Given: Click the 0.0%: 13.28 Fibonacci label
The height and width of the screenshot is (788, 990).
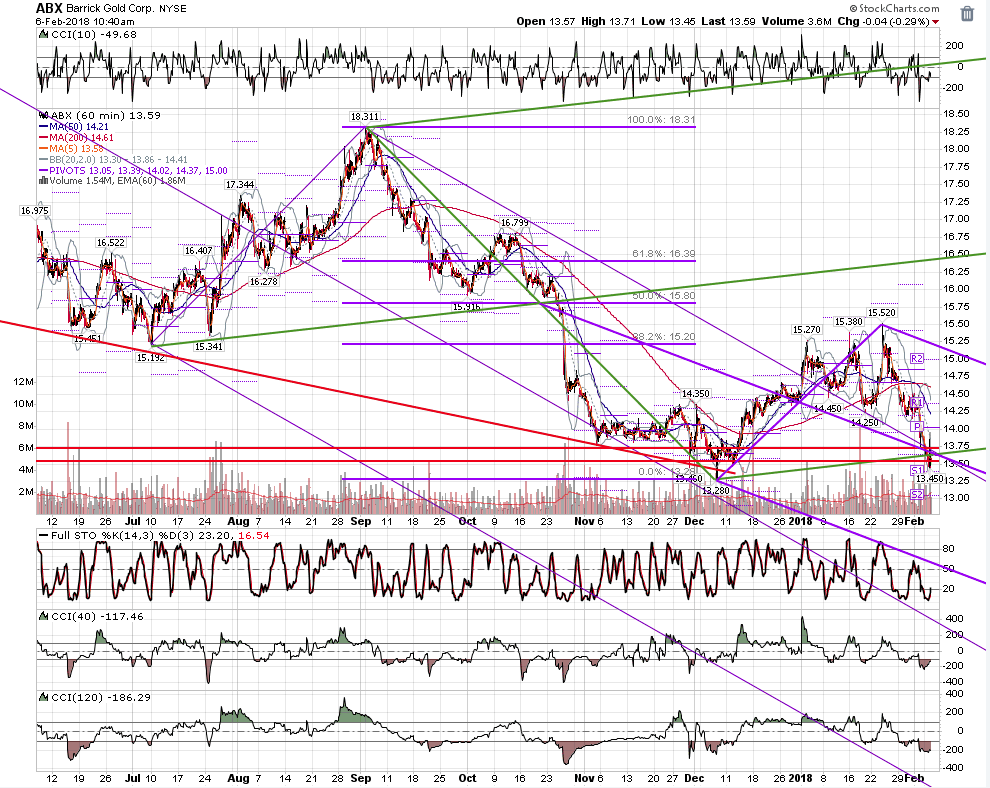Looking at the screenshot, I should click(x=667, y=471).
